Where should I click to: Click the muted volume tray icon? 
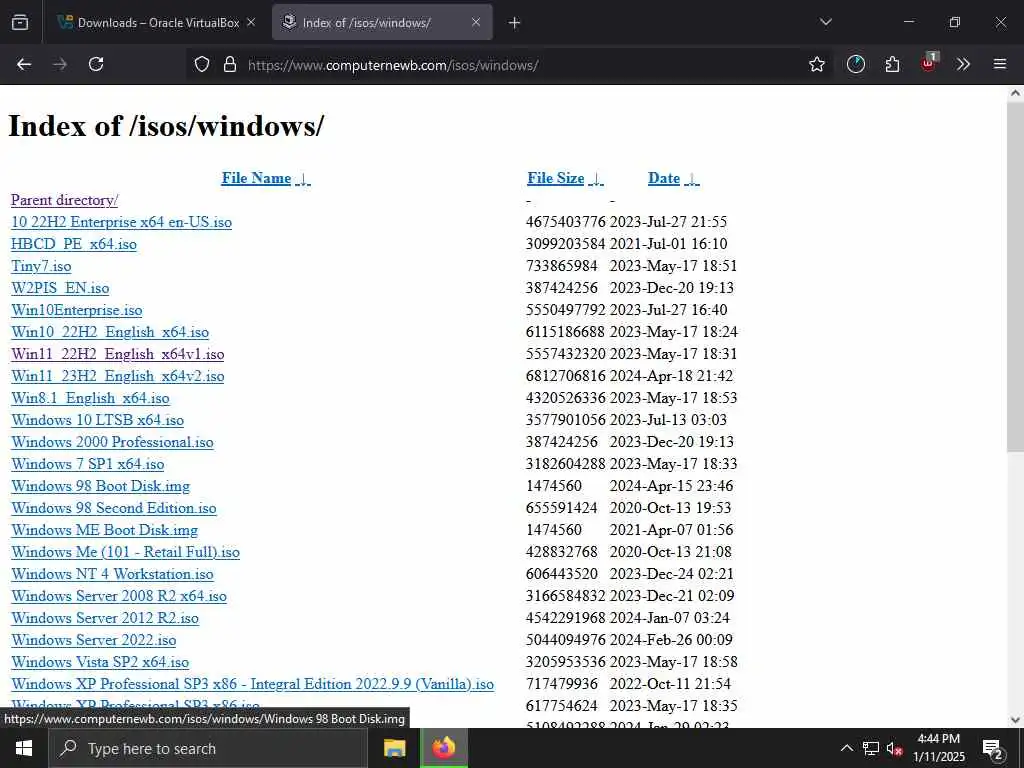(894, 748)
